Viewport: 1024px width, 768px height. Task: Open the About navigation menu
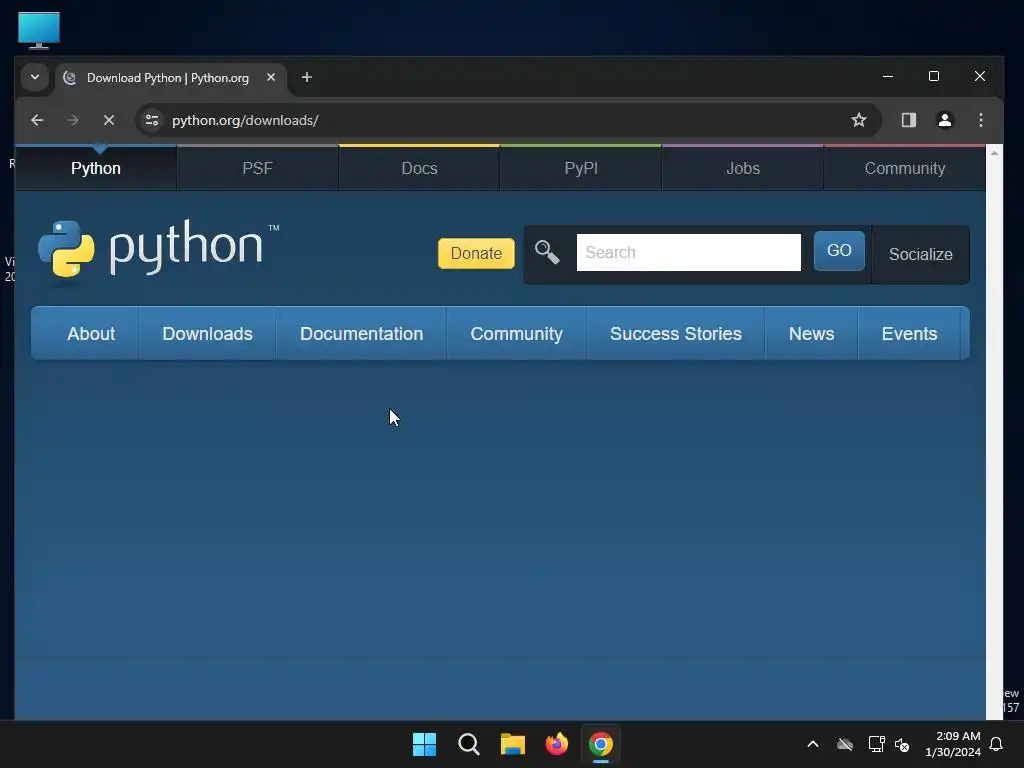point(91,334)
